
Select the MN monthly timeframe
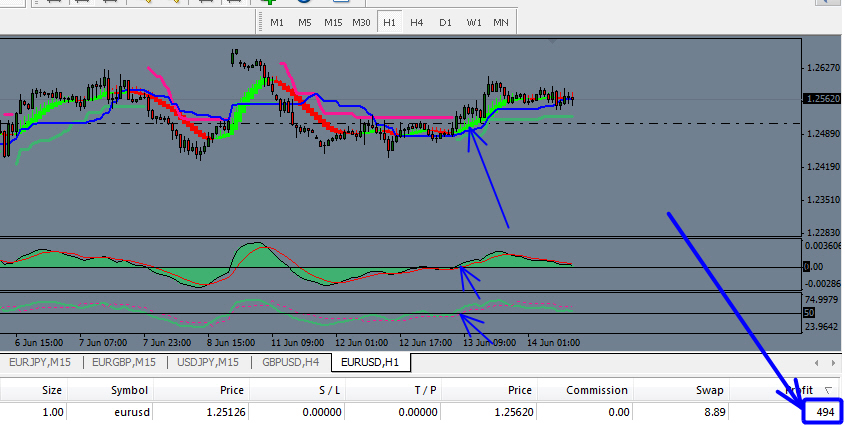coord(500,22)
